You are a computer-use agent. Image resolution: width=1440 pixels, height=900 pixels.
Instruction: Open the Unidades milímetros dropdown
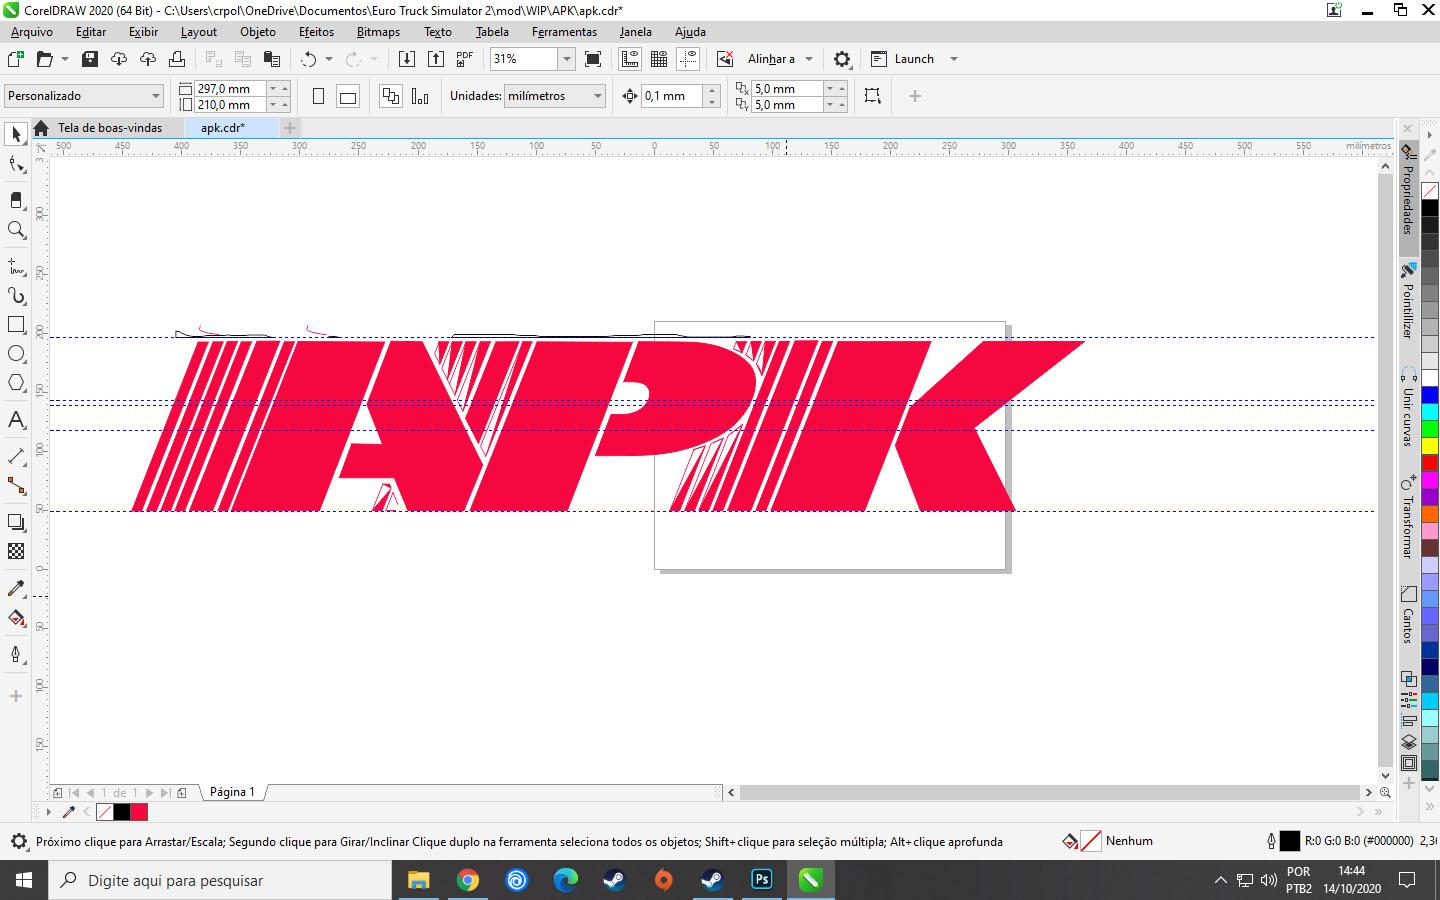[598, 96]
